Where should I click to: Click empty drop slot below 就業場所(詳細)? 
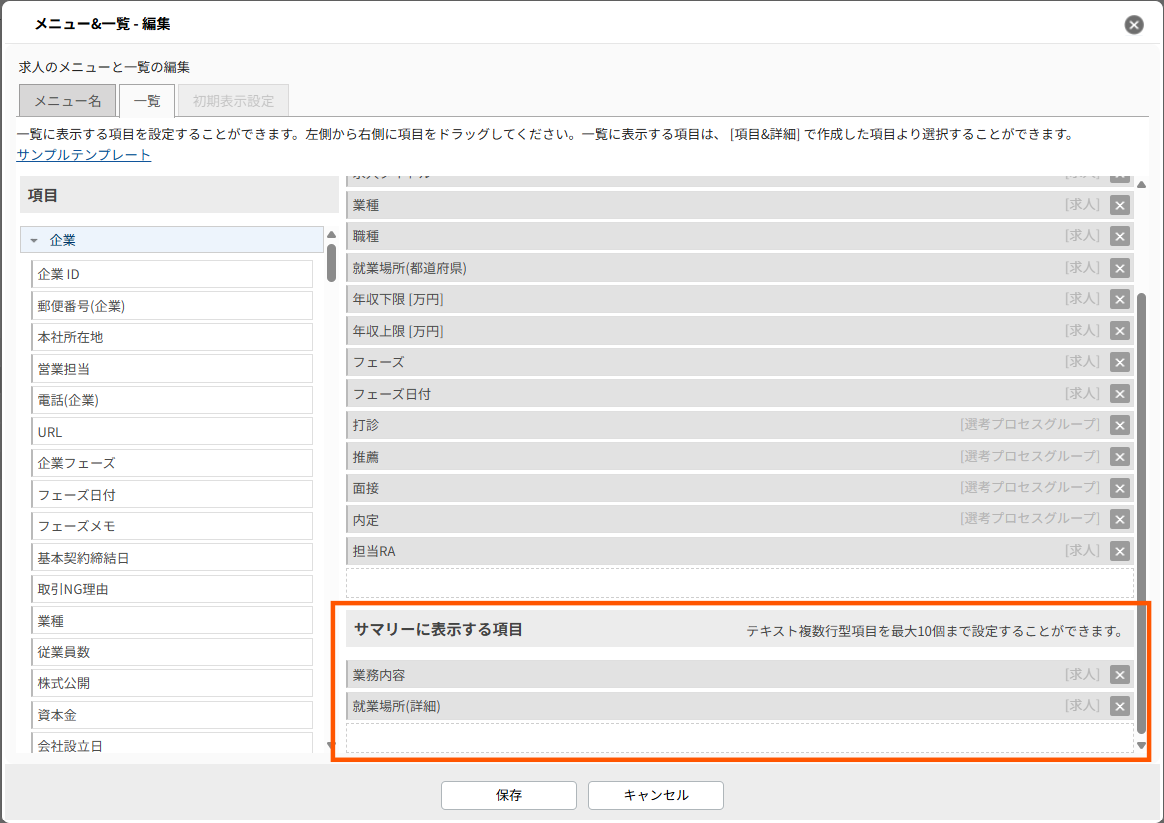tap(739, 738)
